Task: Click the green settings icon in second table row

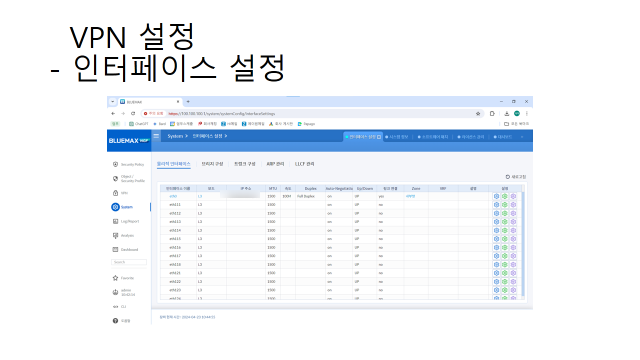Action: point(505,205)
